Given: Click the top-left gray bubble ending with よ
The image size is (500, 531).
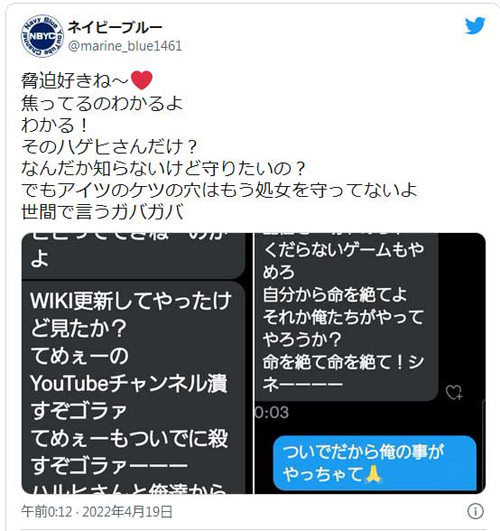Looking at the screenshot, I should (x=133, y=256).
